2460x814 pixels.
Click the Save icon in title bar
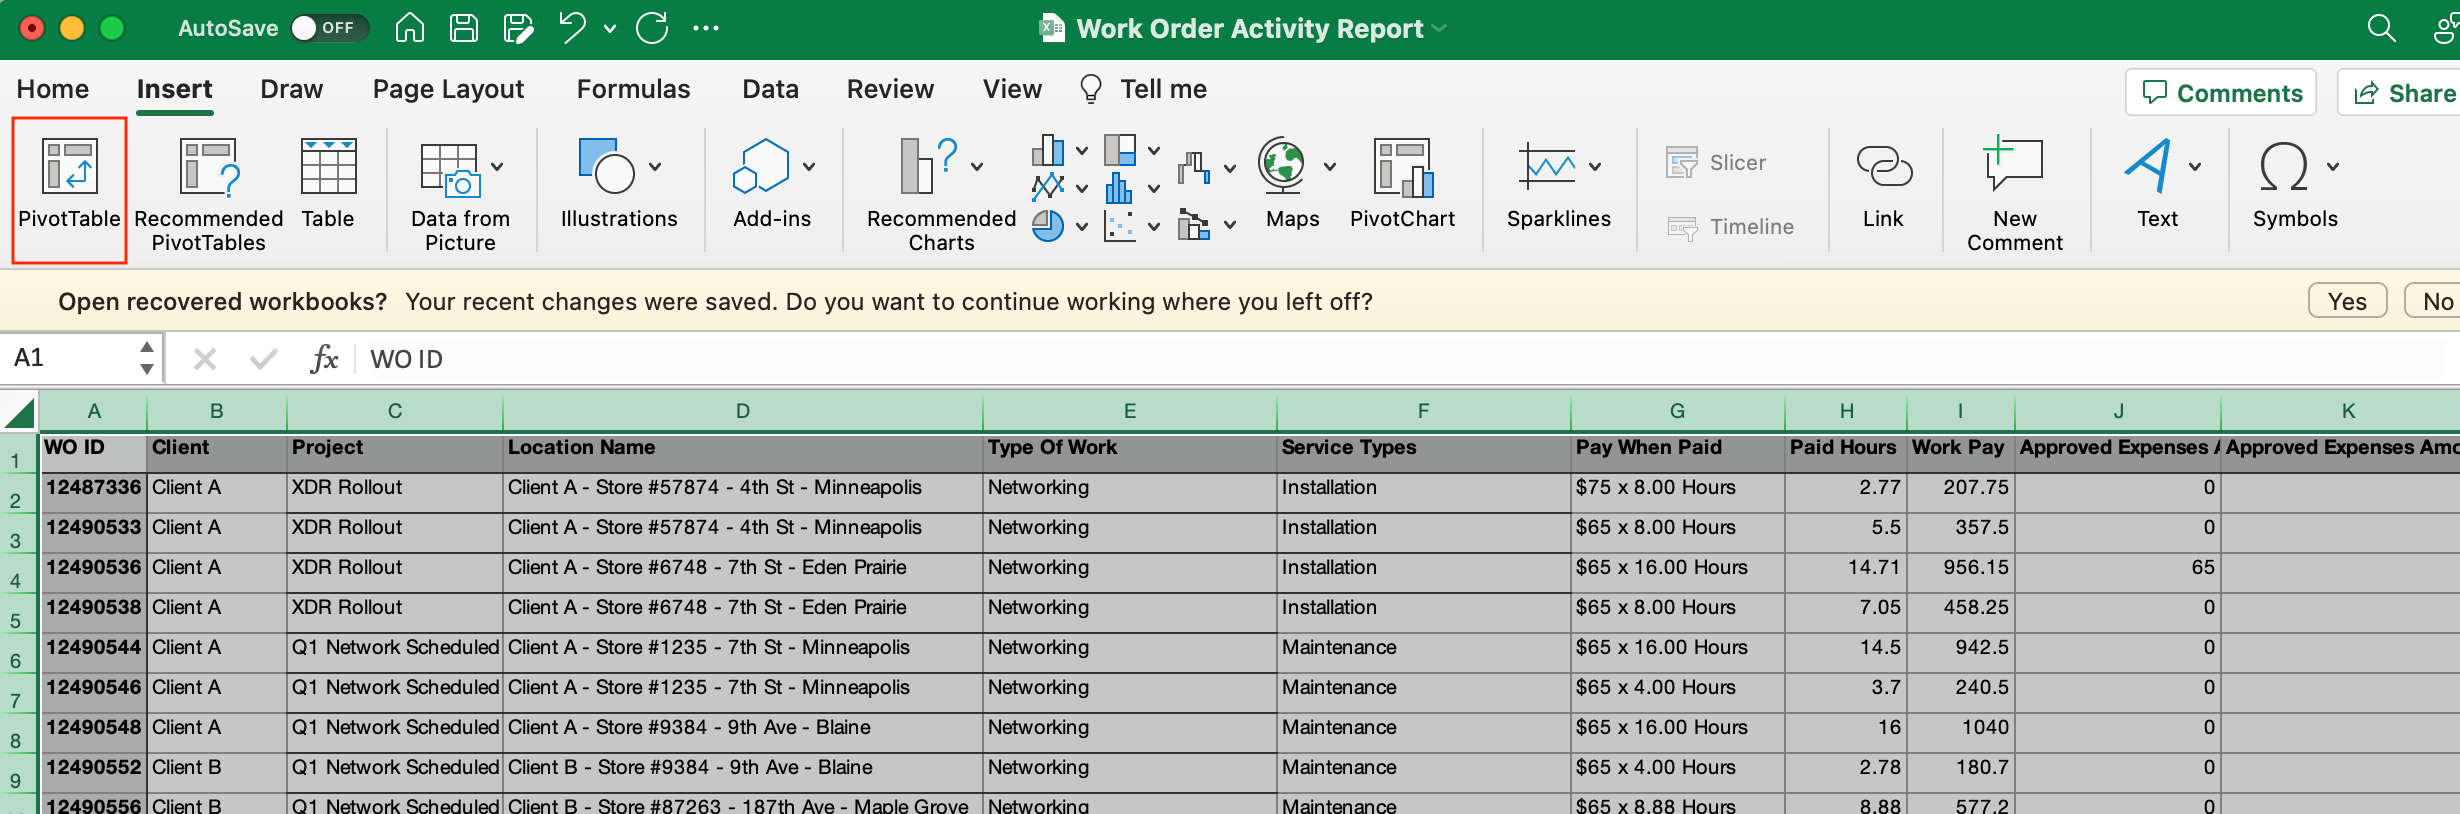point(464,28)
